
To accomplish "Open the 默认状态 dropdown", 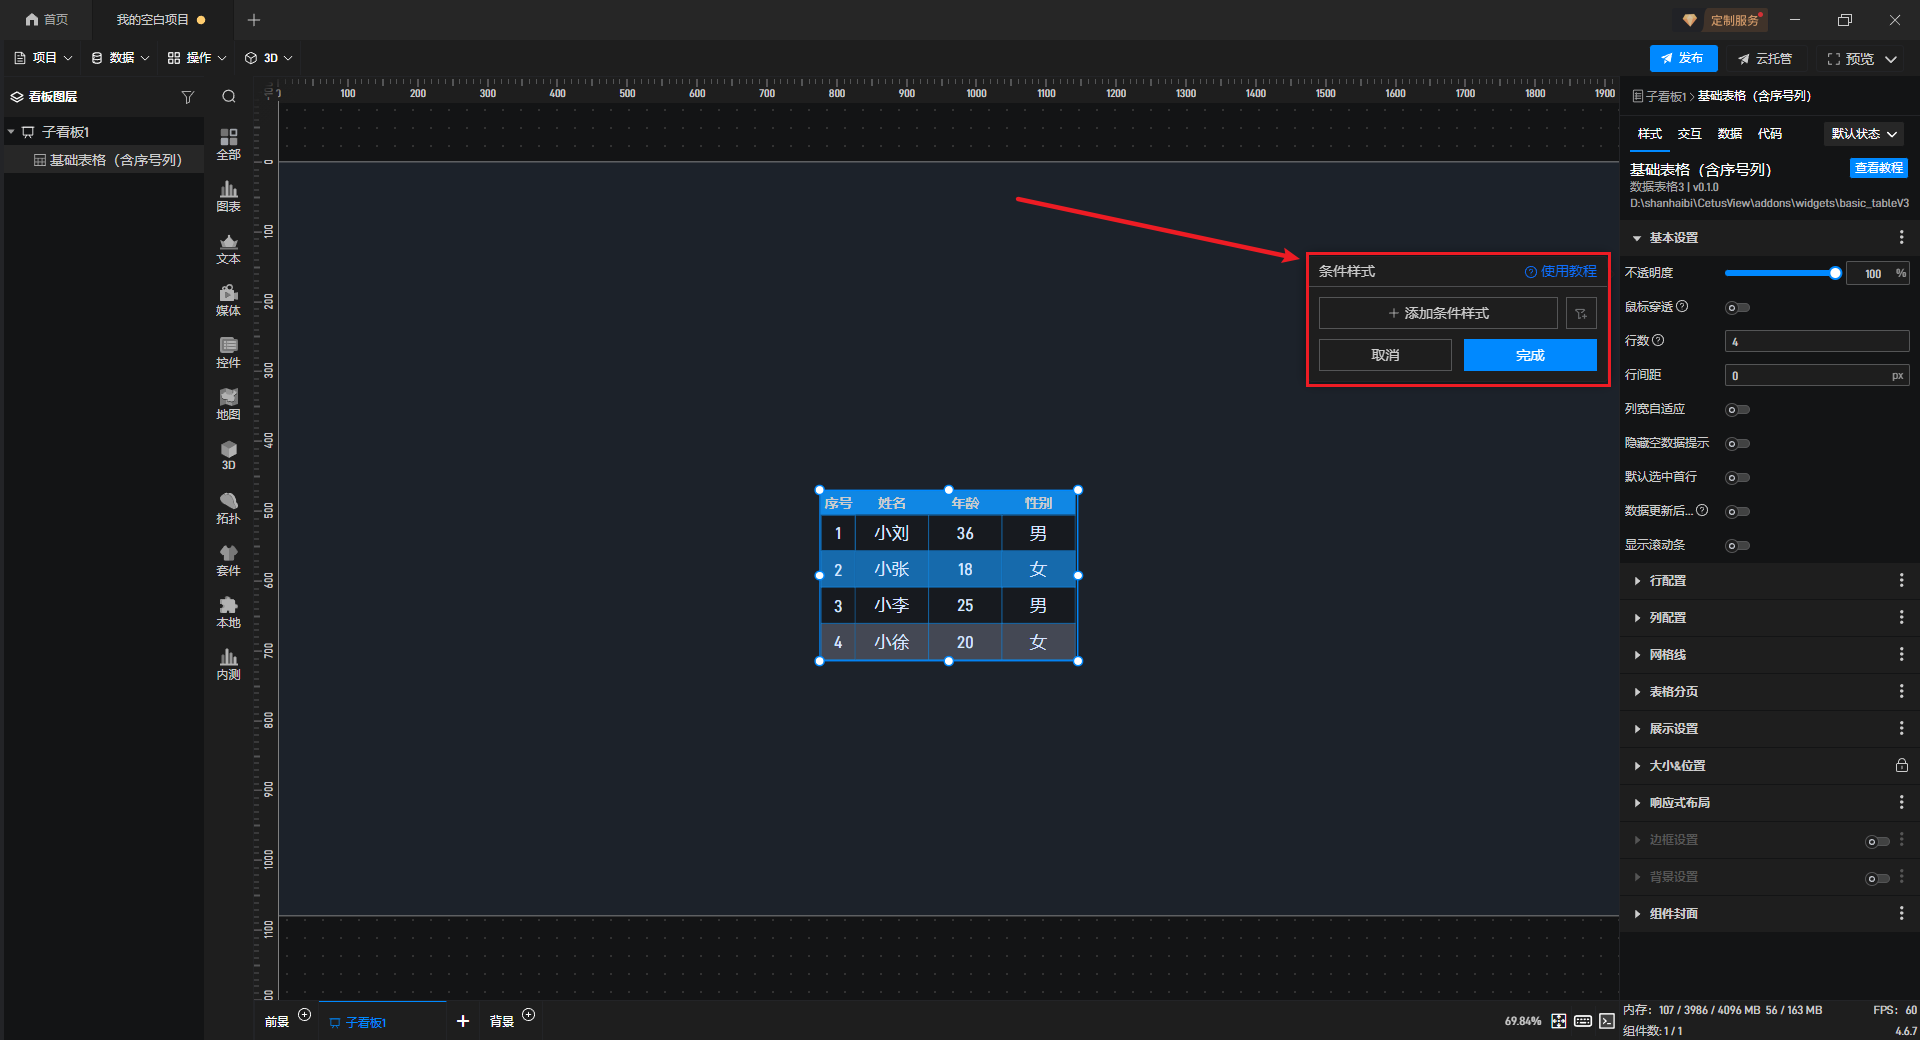I will (1864, 134).
